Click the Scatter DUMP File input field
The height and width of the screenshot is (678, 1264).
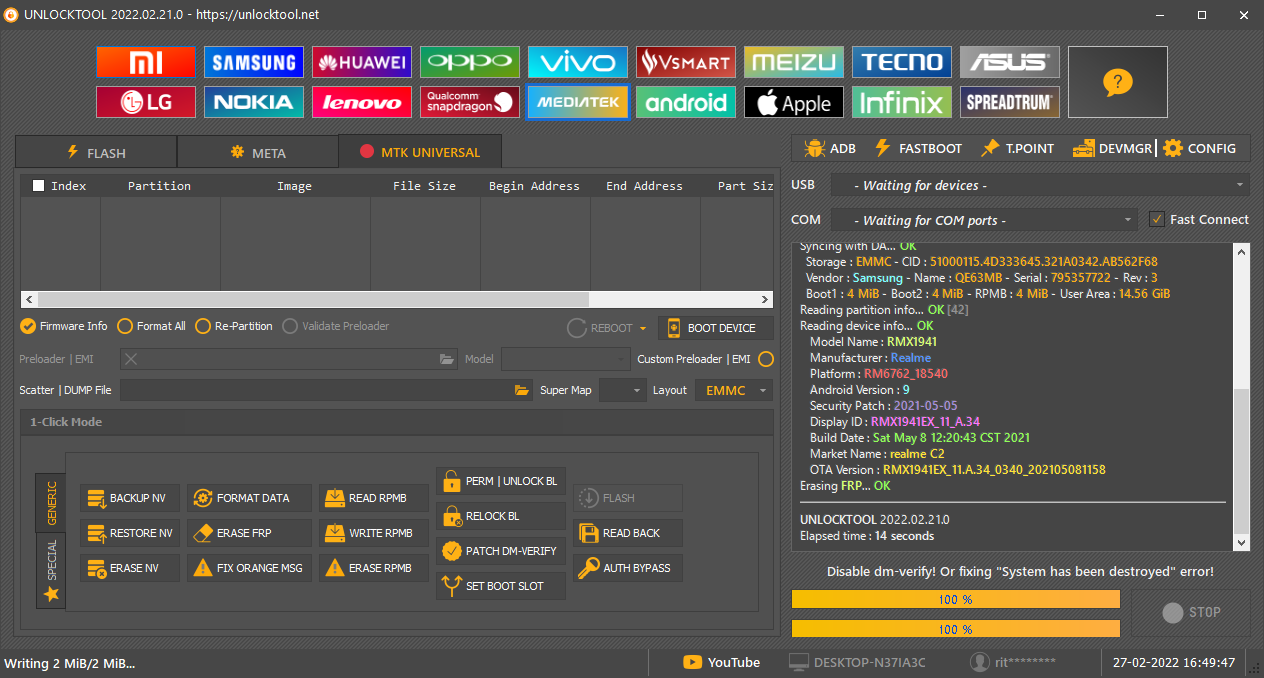[x=327, y=390]
